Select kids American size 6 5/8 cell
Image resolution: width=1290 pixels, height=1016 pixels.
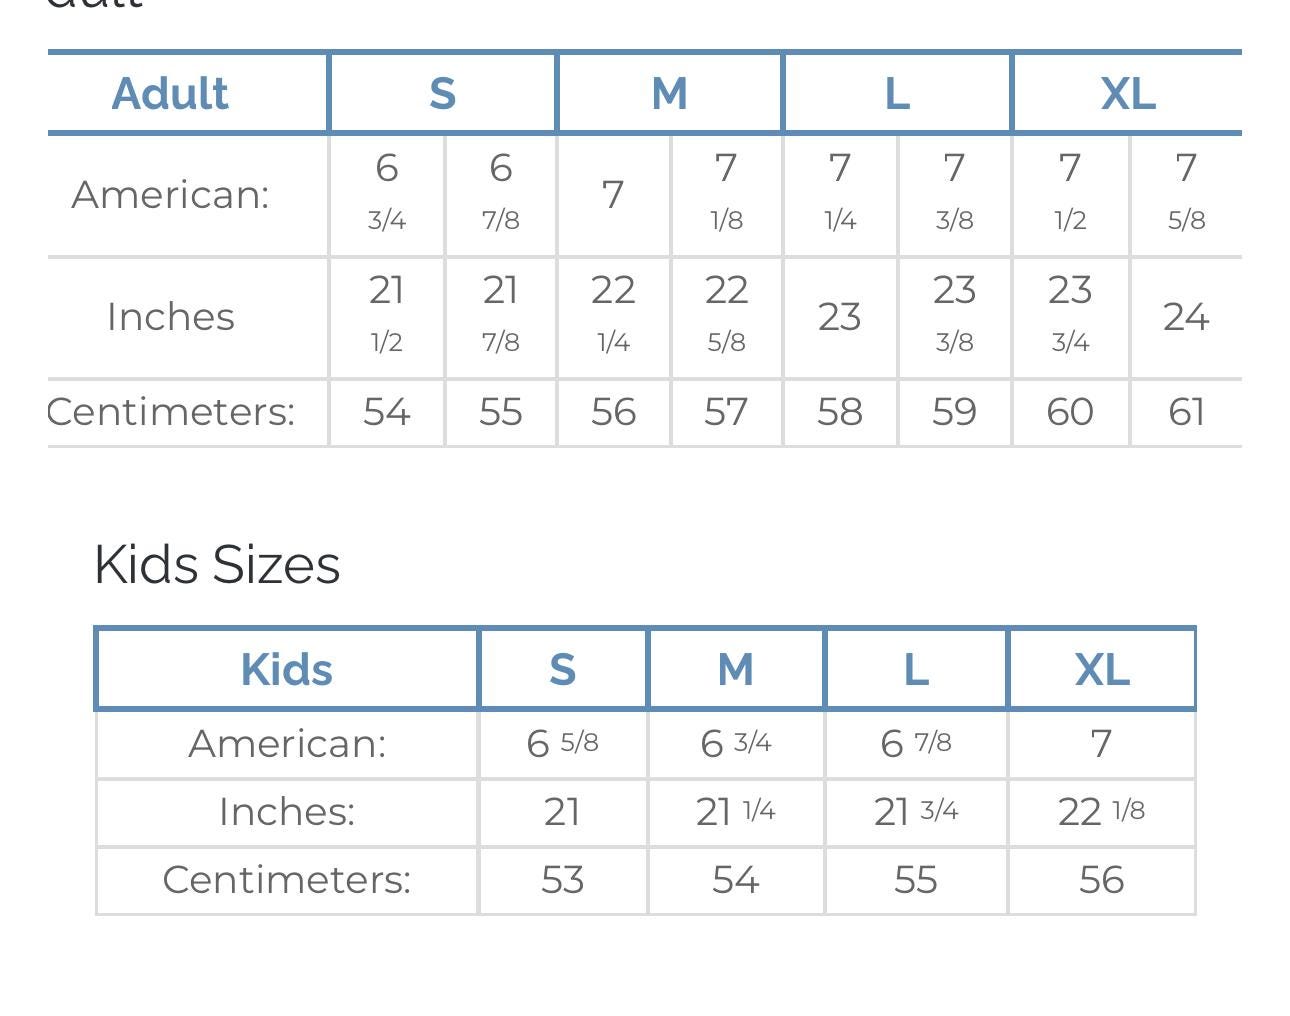pos(562,743)
